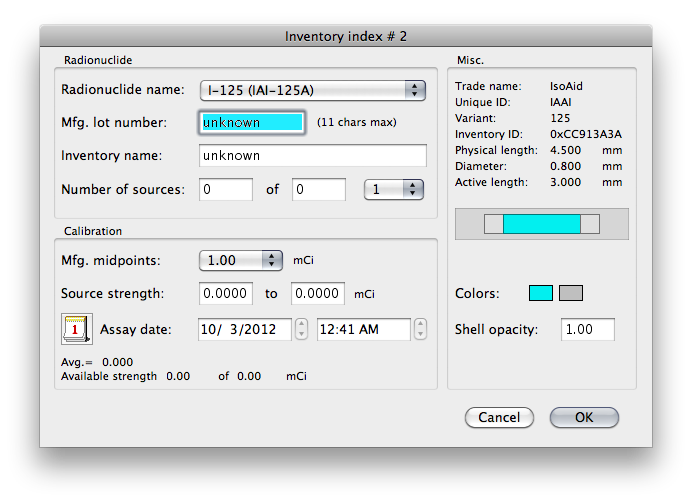Screen dimensions: 692x502
Task: Open the Radionuclide name dropdown
Action: (312, 91)
